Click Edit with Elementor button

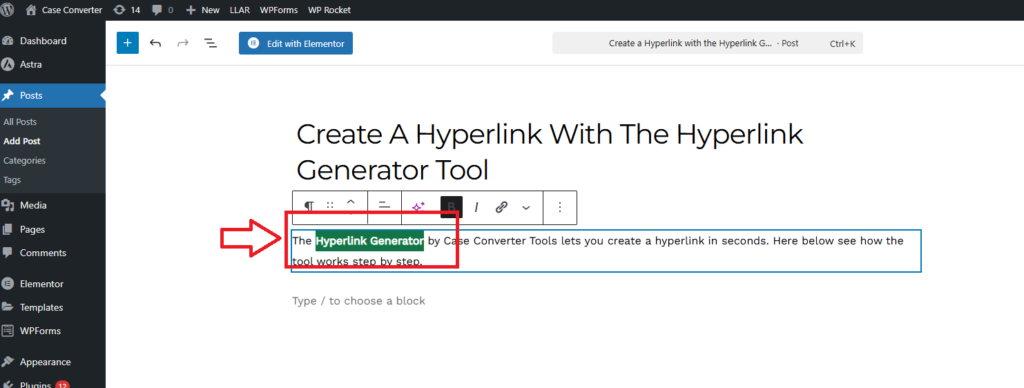coord(296,43)
